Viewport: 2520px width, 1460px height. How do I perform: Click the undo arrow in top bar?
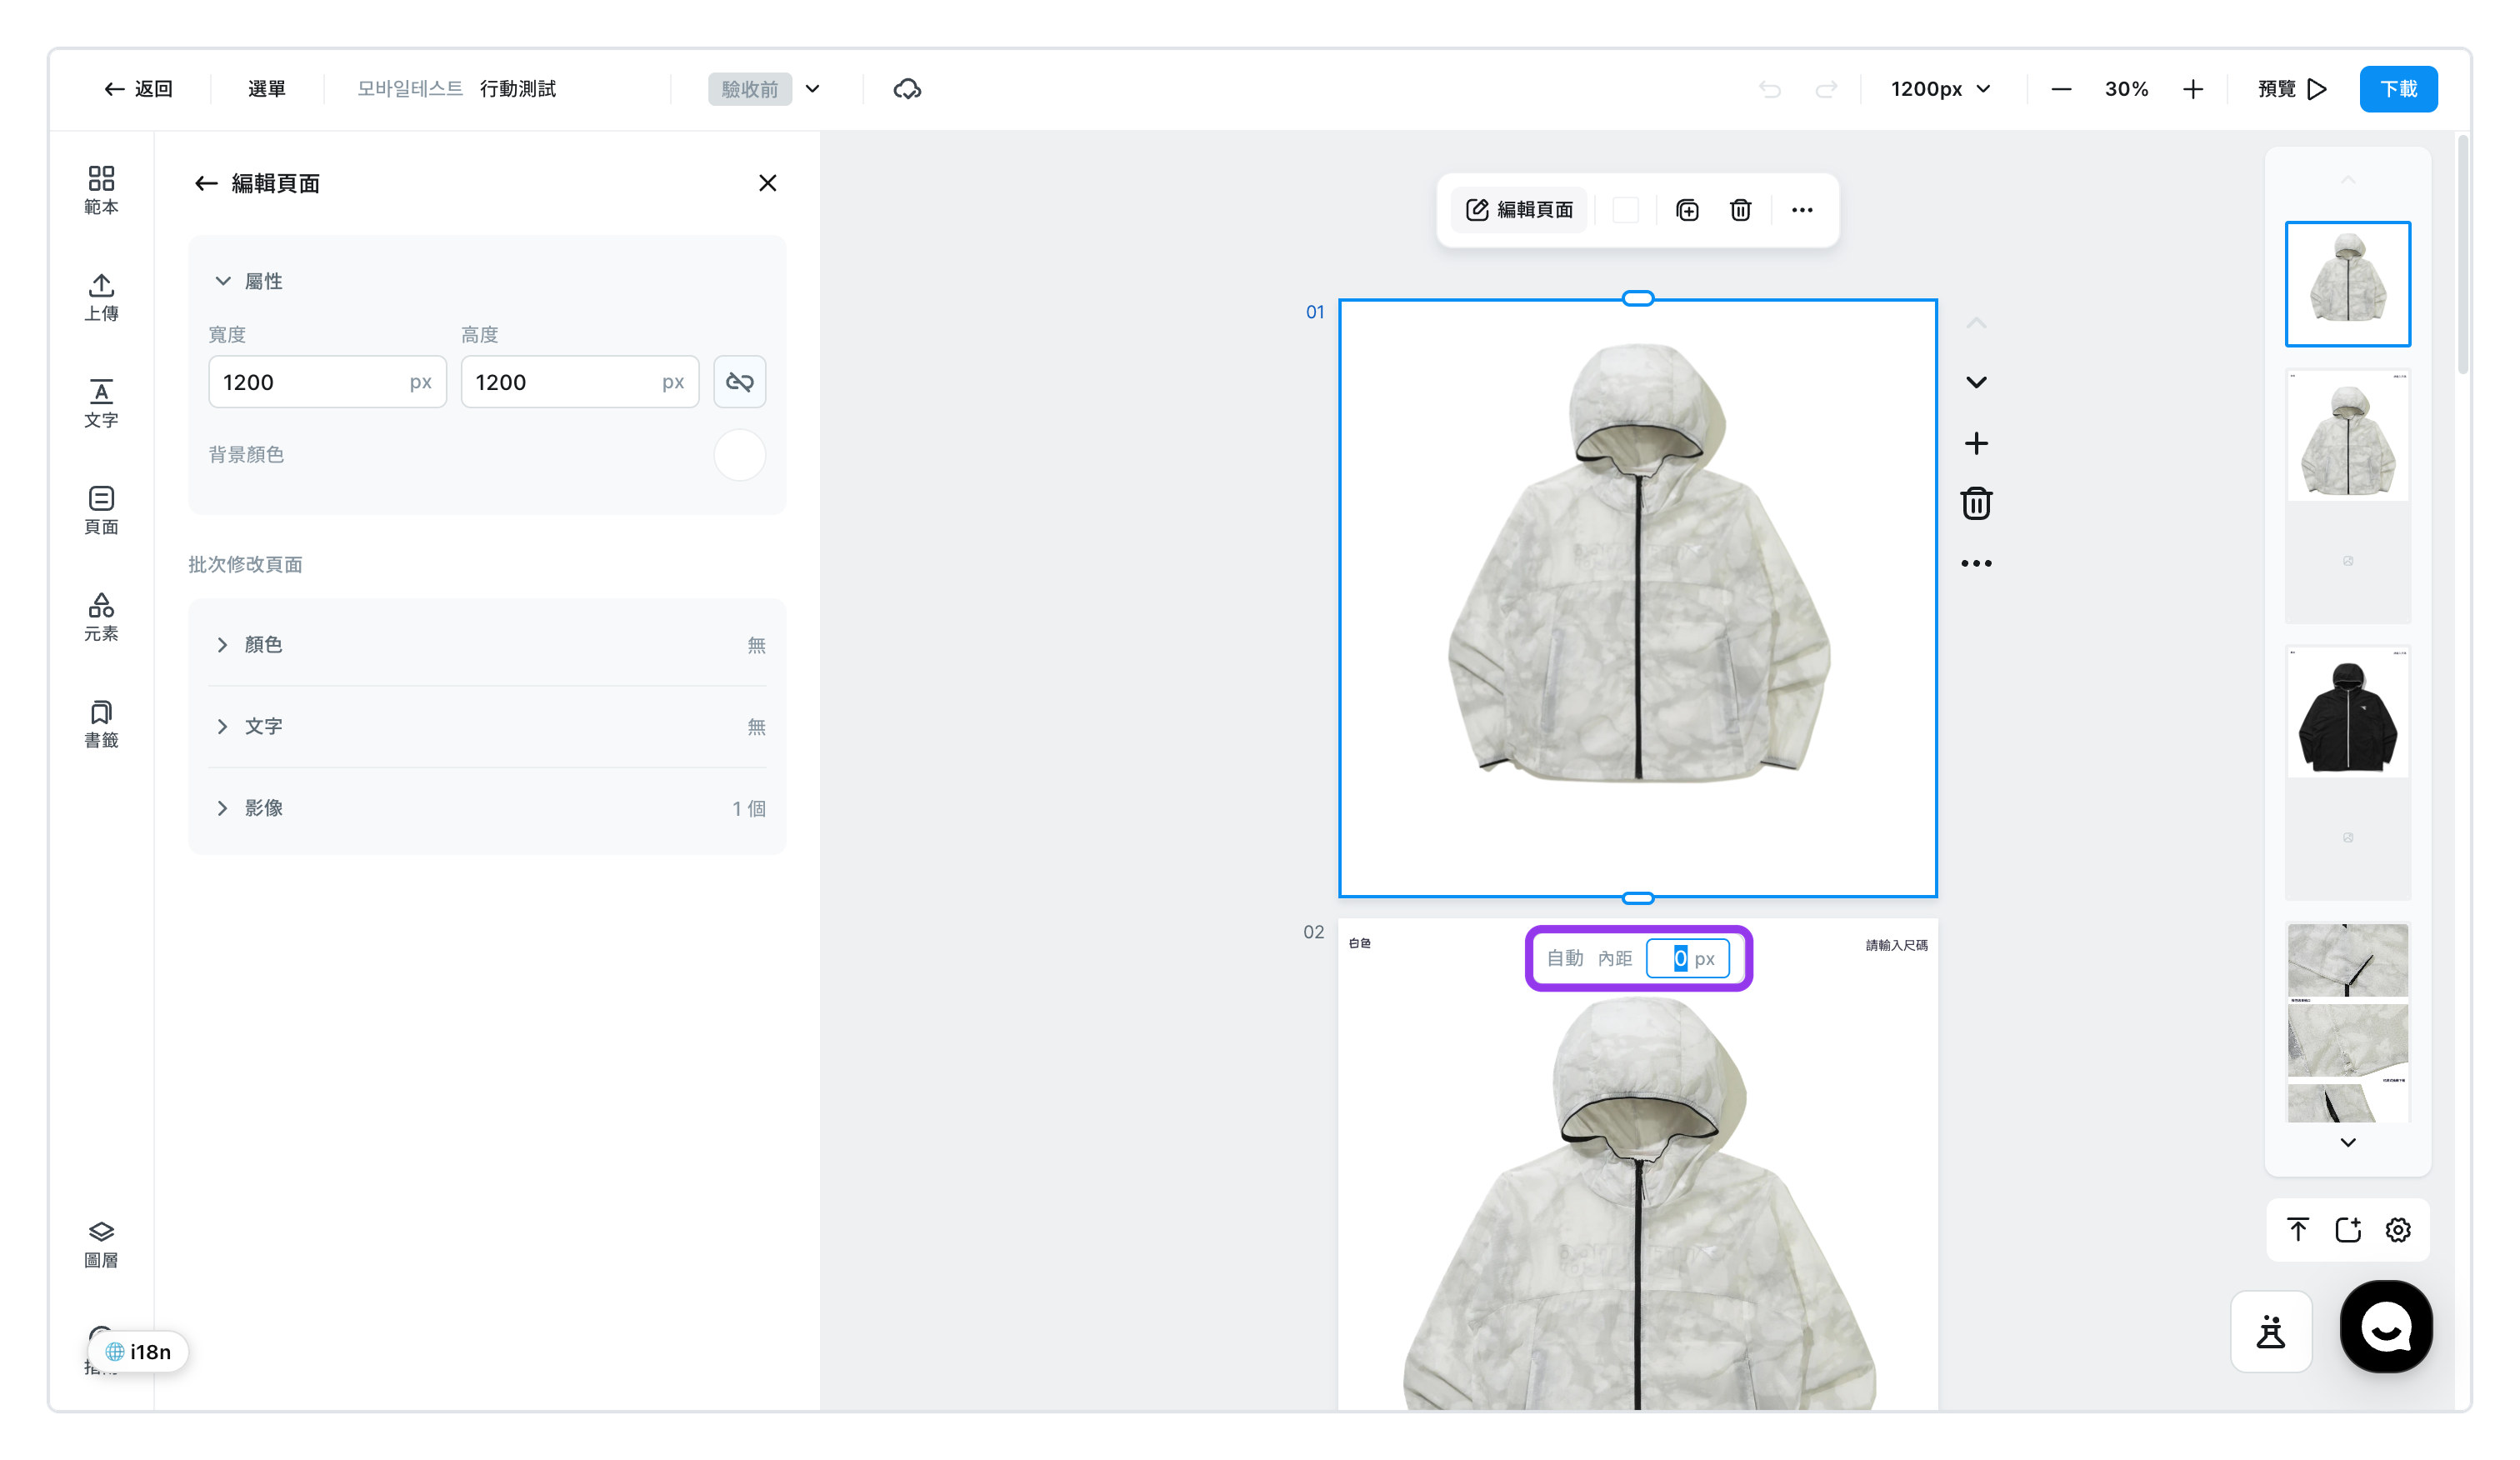pos(1770,89)
